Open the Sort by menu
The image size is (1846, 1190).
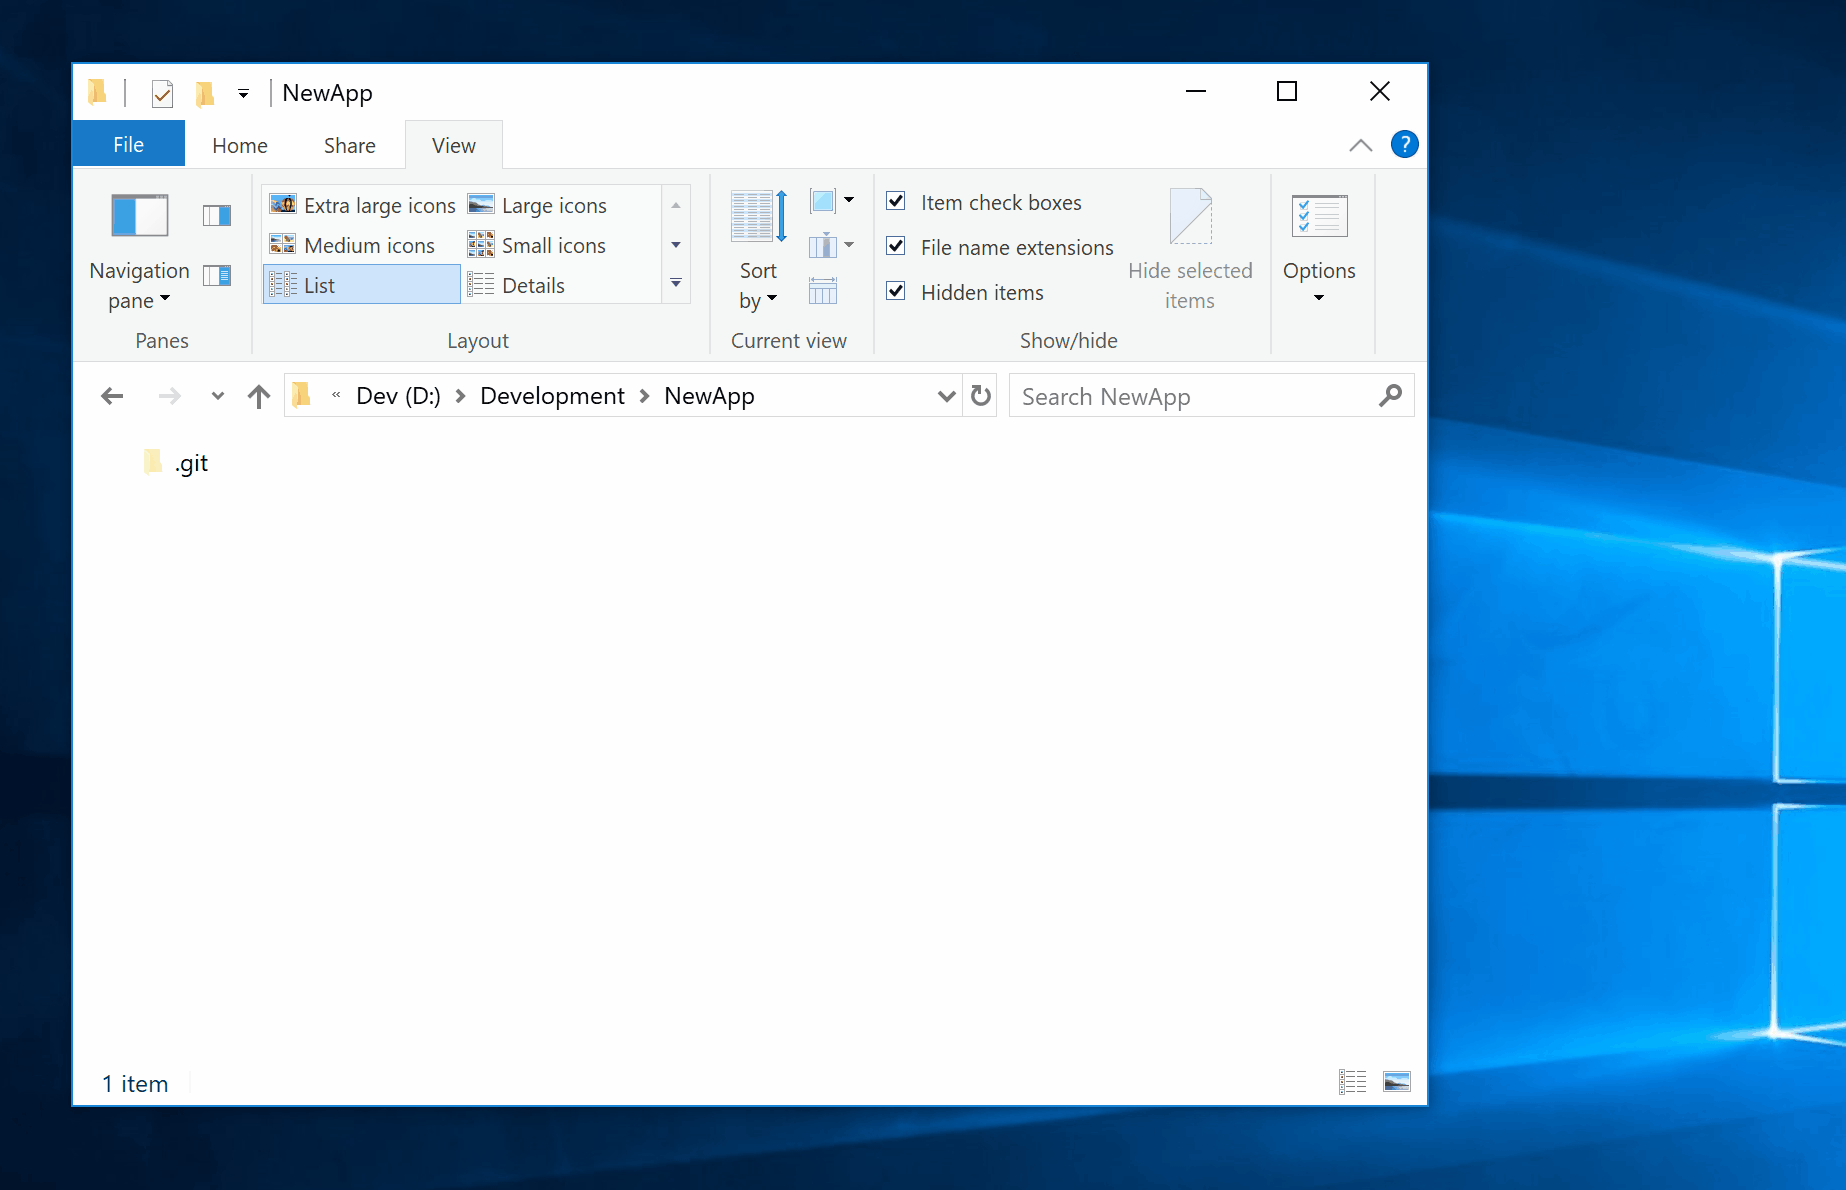(x=758, y=252)
